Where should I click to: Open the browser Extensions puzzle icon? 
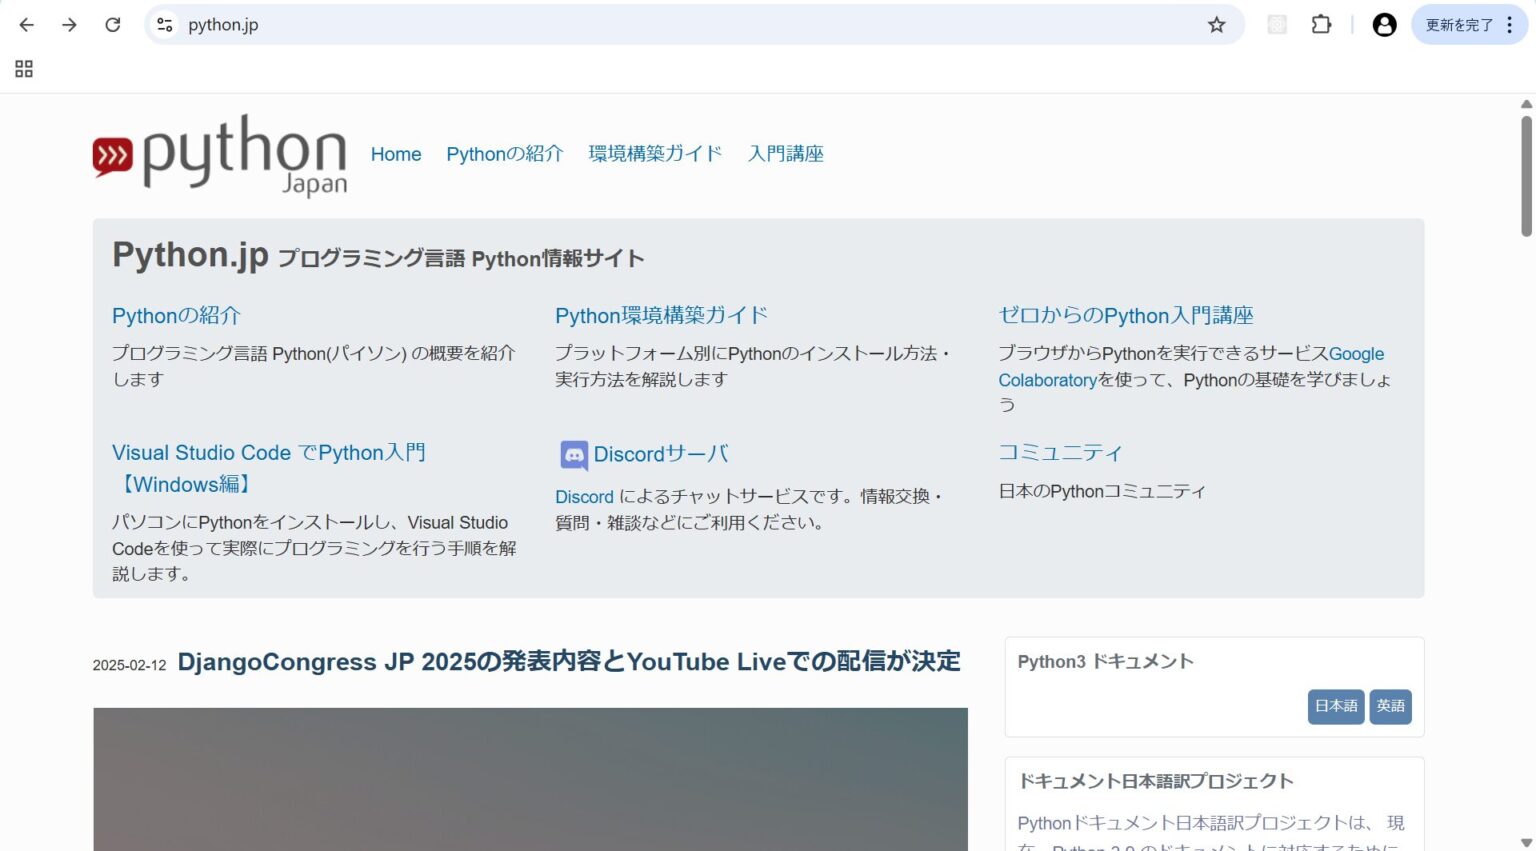click(x=1320, y=24)
